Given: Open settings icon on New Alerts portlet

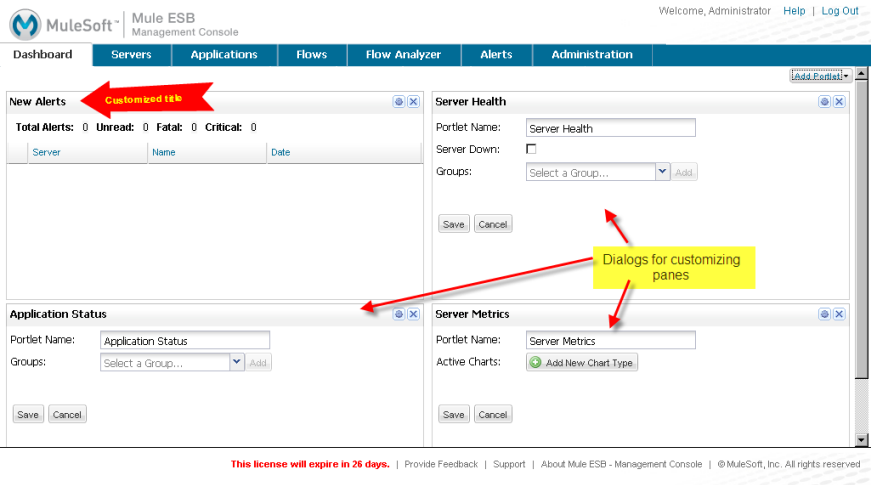Looking at the screenshot, I should [x=398, y=101].
